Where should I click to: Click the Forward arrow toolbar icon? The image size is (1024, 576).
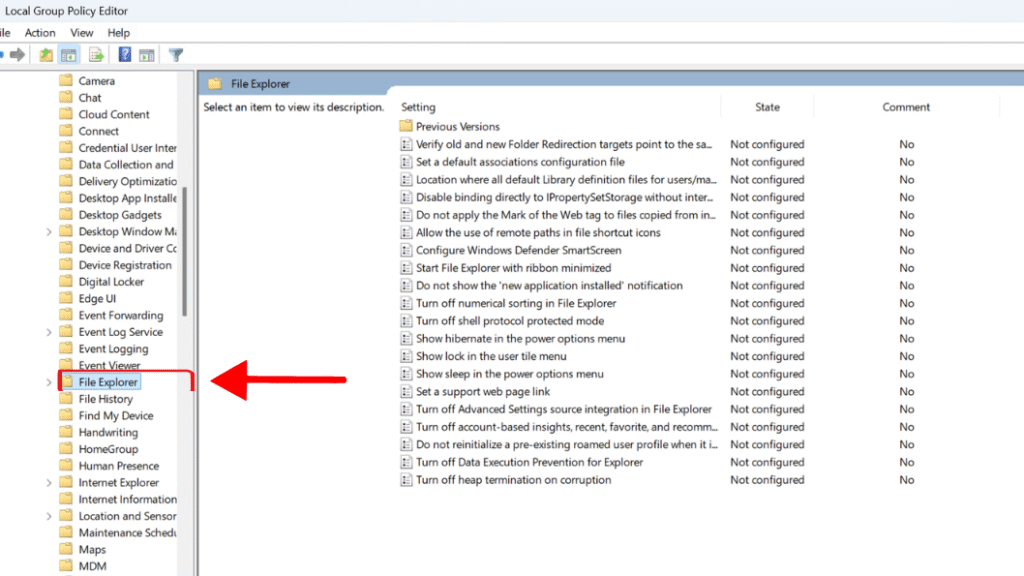pyautogui.click(x=18, y=55)
